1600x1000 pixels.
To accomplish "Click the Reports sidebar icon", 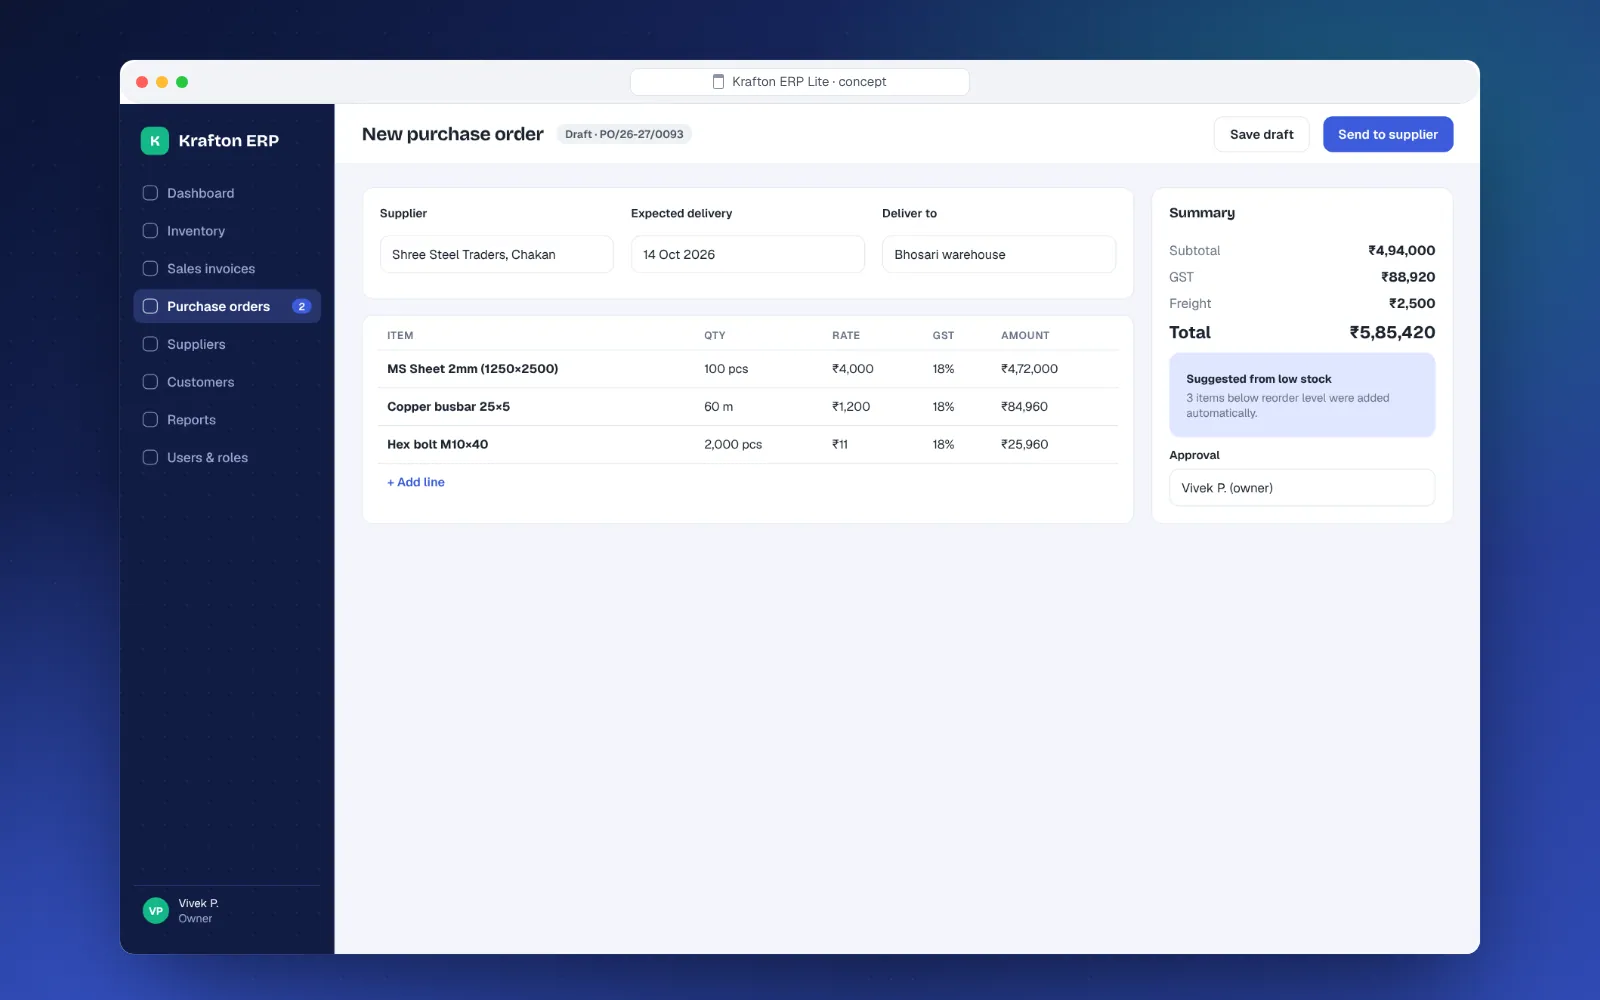I will pyautogui.click(x=150, y=420).
